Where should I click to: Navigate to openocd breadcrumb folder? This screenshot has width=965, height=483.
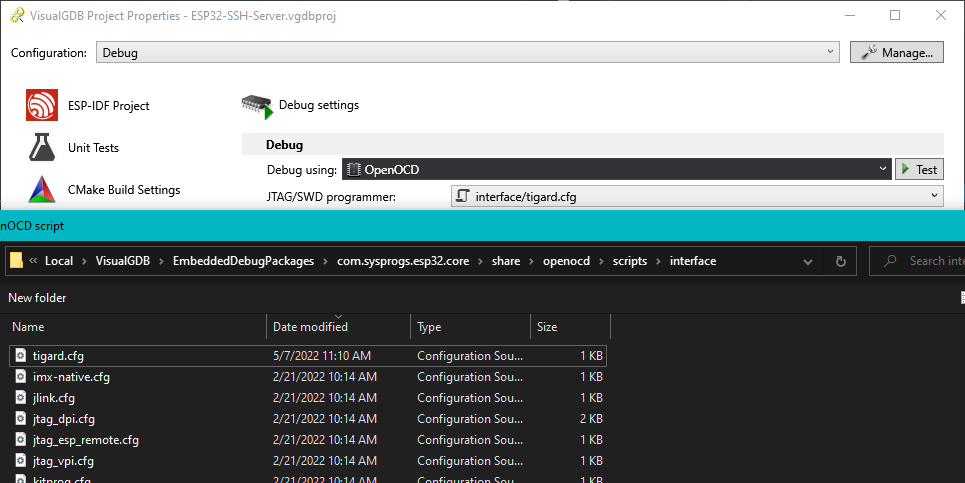566,261
